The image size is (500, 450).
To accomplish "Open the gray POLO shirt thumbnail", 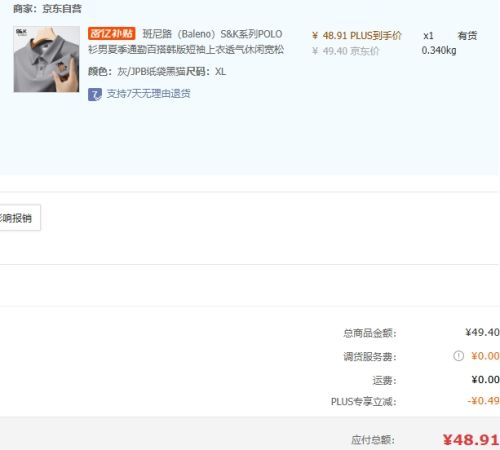I will 46,59.
